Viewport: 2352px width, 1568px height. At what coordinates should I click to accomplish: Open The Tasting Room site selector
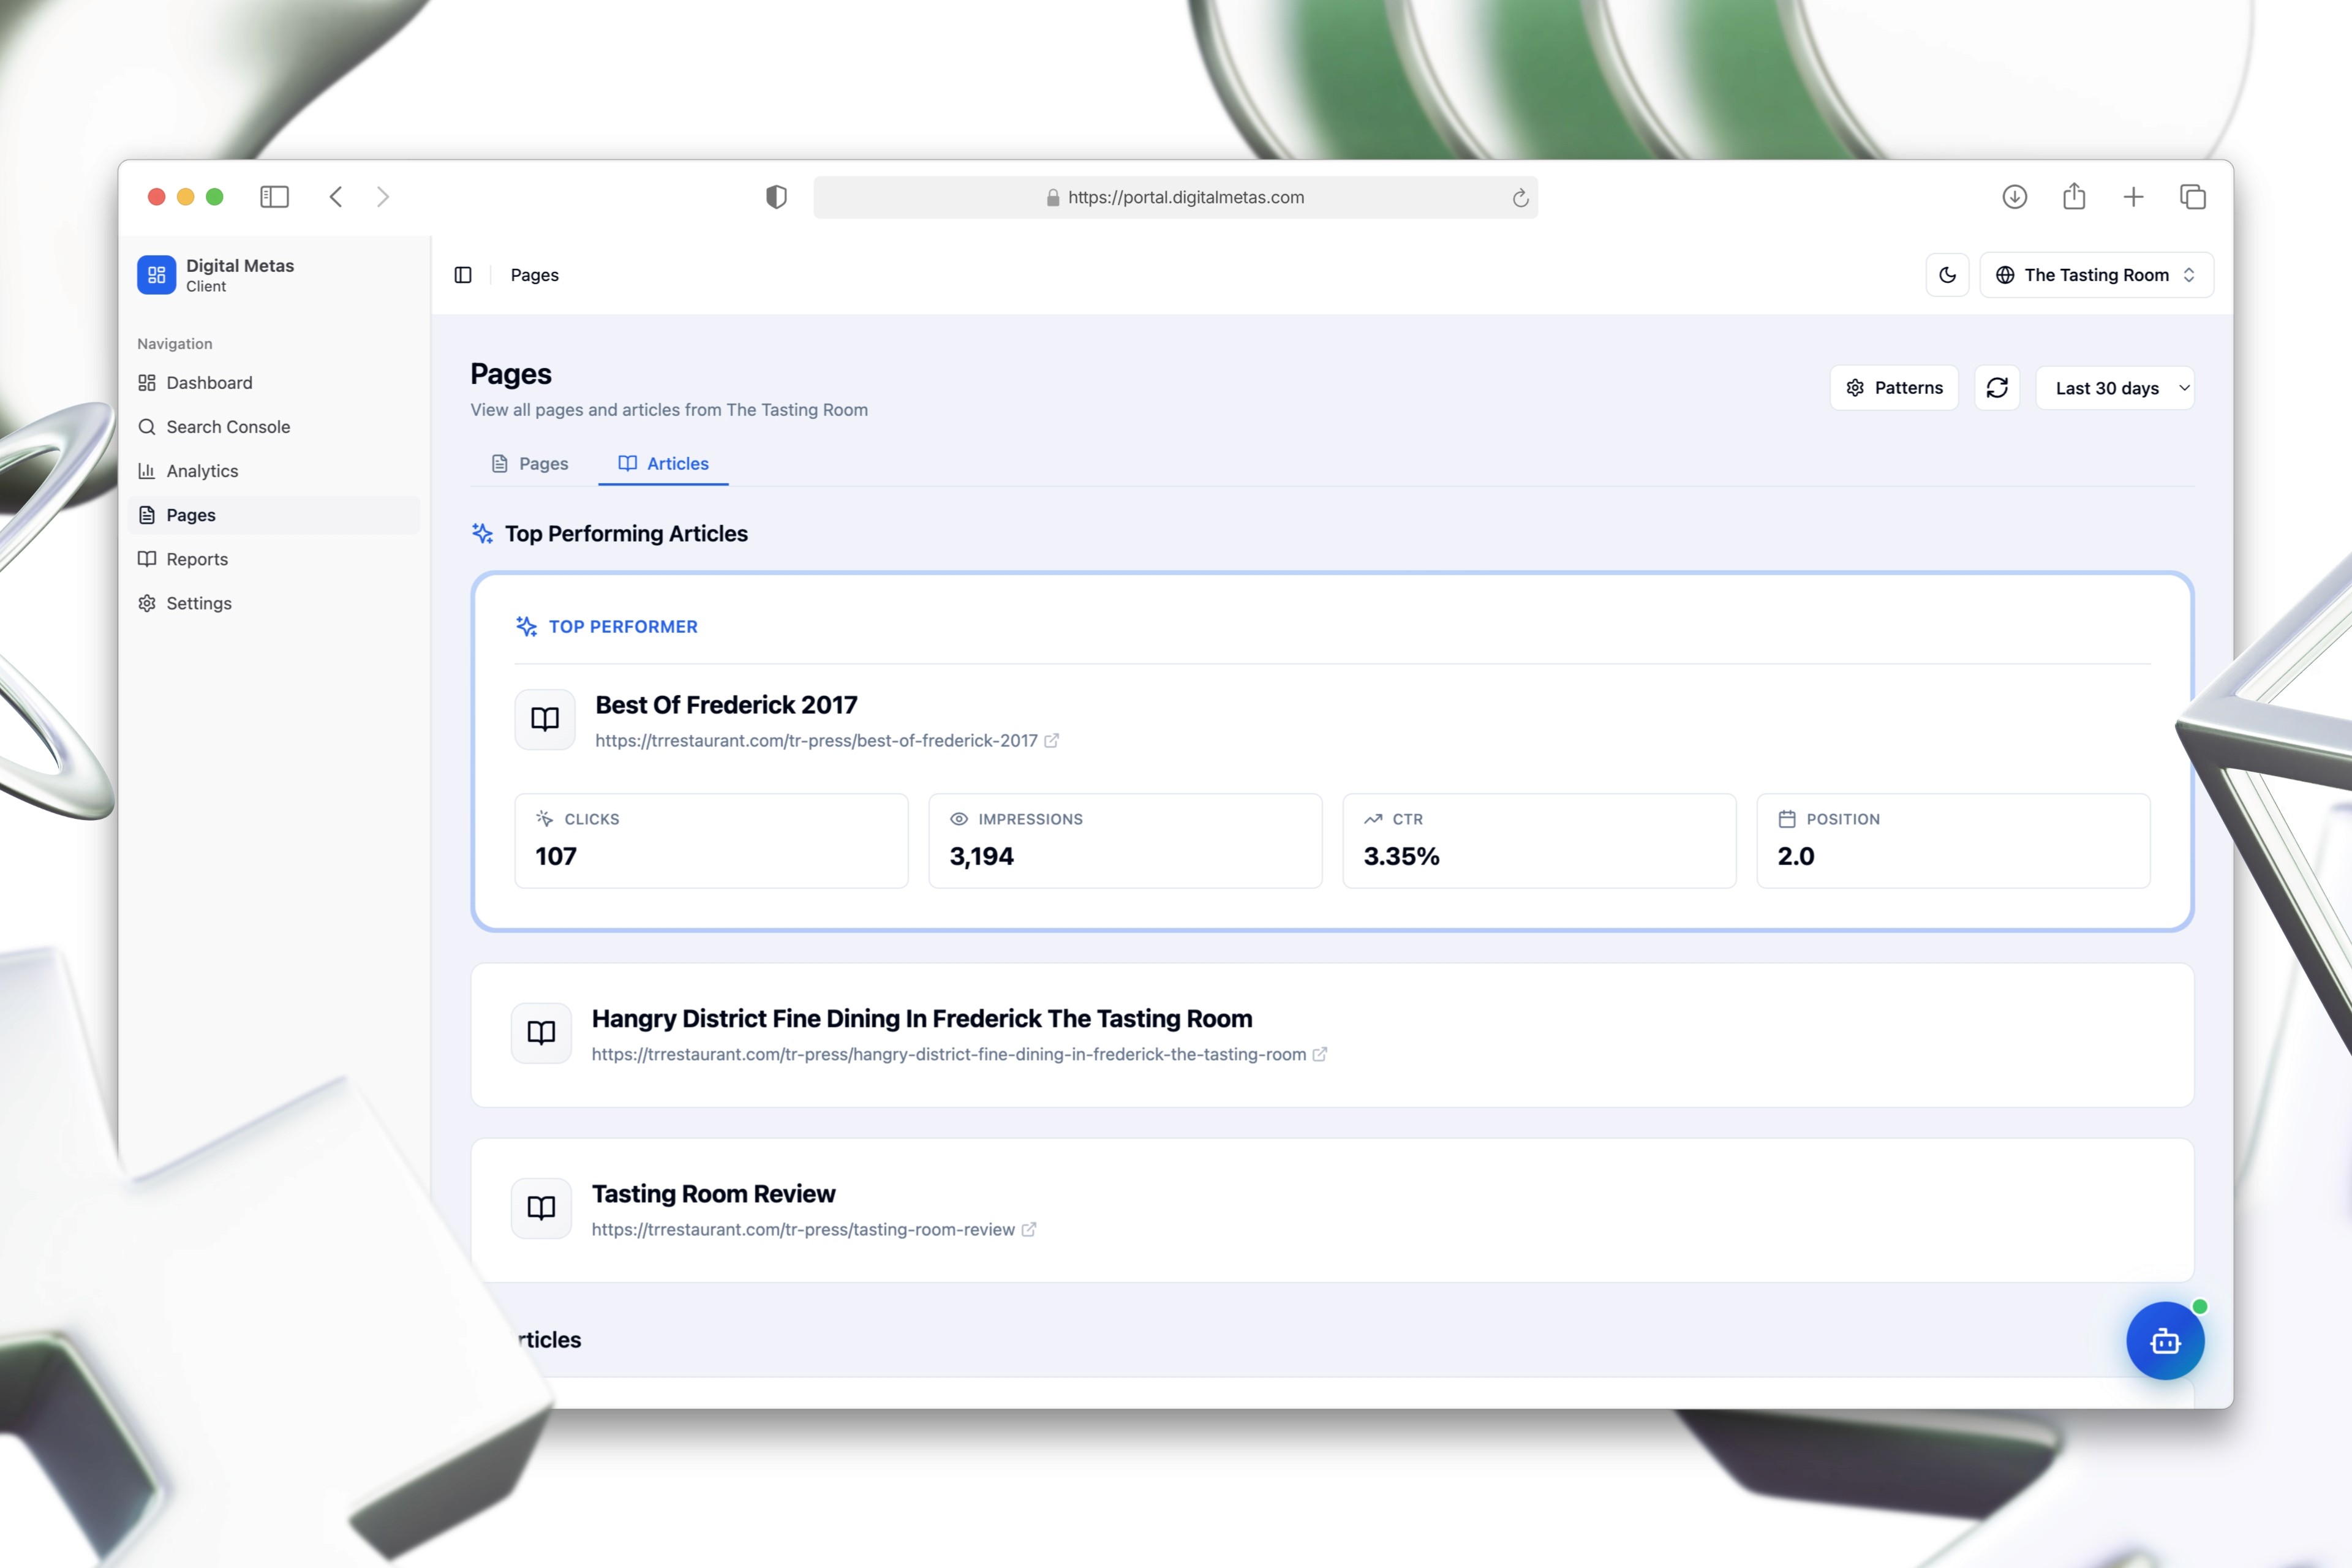(x=2096, y=275)
